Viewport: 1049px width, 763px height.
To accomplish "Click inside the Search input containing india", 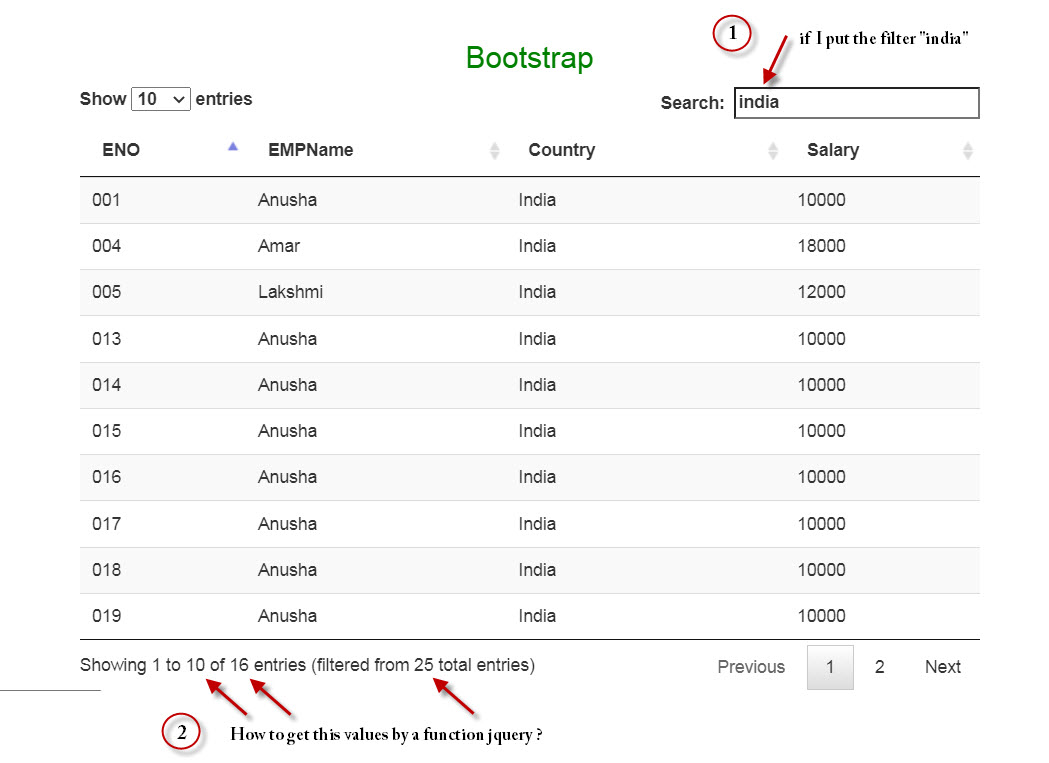I will click(x=856, y=102).
